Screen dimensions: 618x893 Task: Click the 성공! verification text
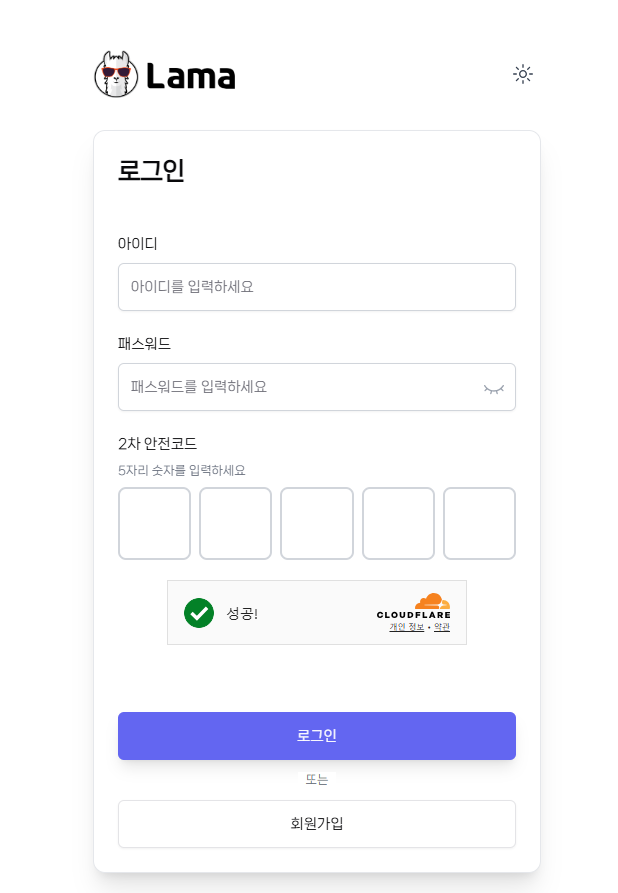click(x=242, y=613)
